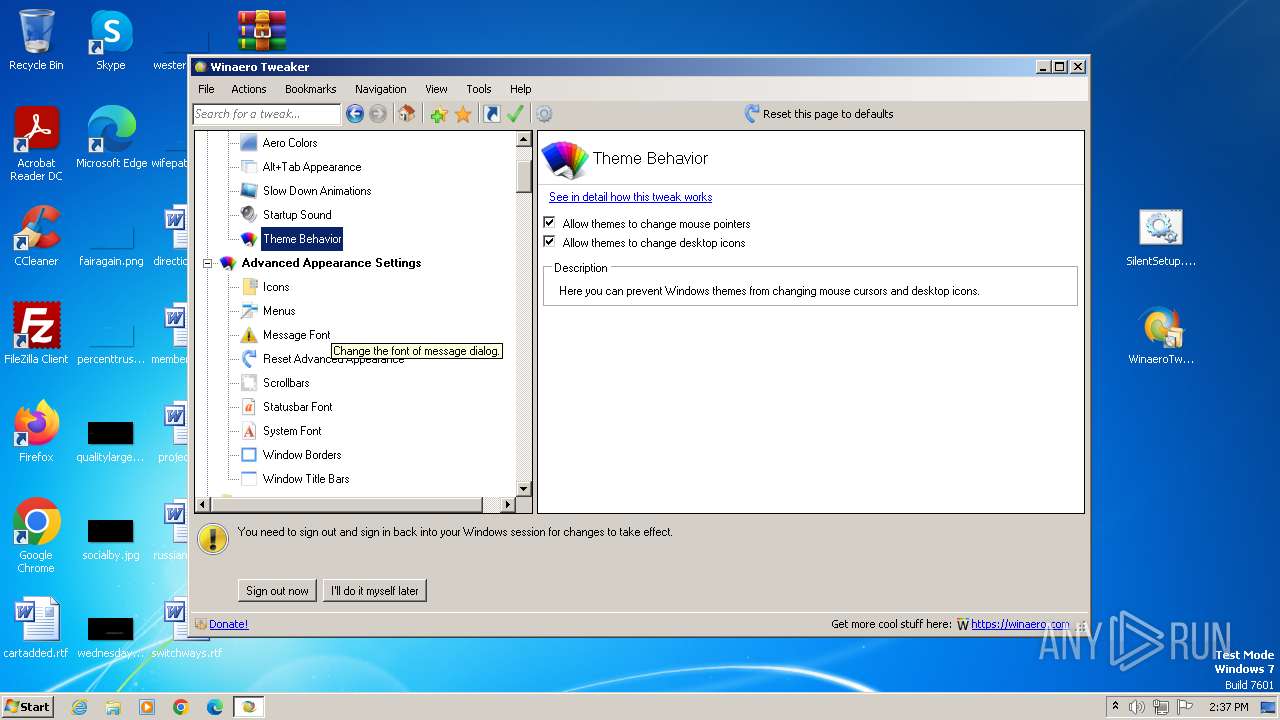Click the greyed-out Forward navigation arrow
Screen dimensions: 1280x720
[x=378, y=114]
